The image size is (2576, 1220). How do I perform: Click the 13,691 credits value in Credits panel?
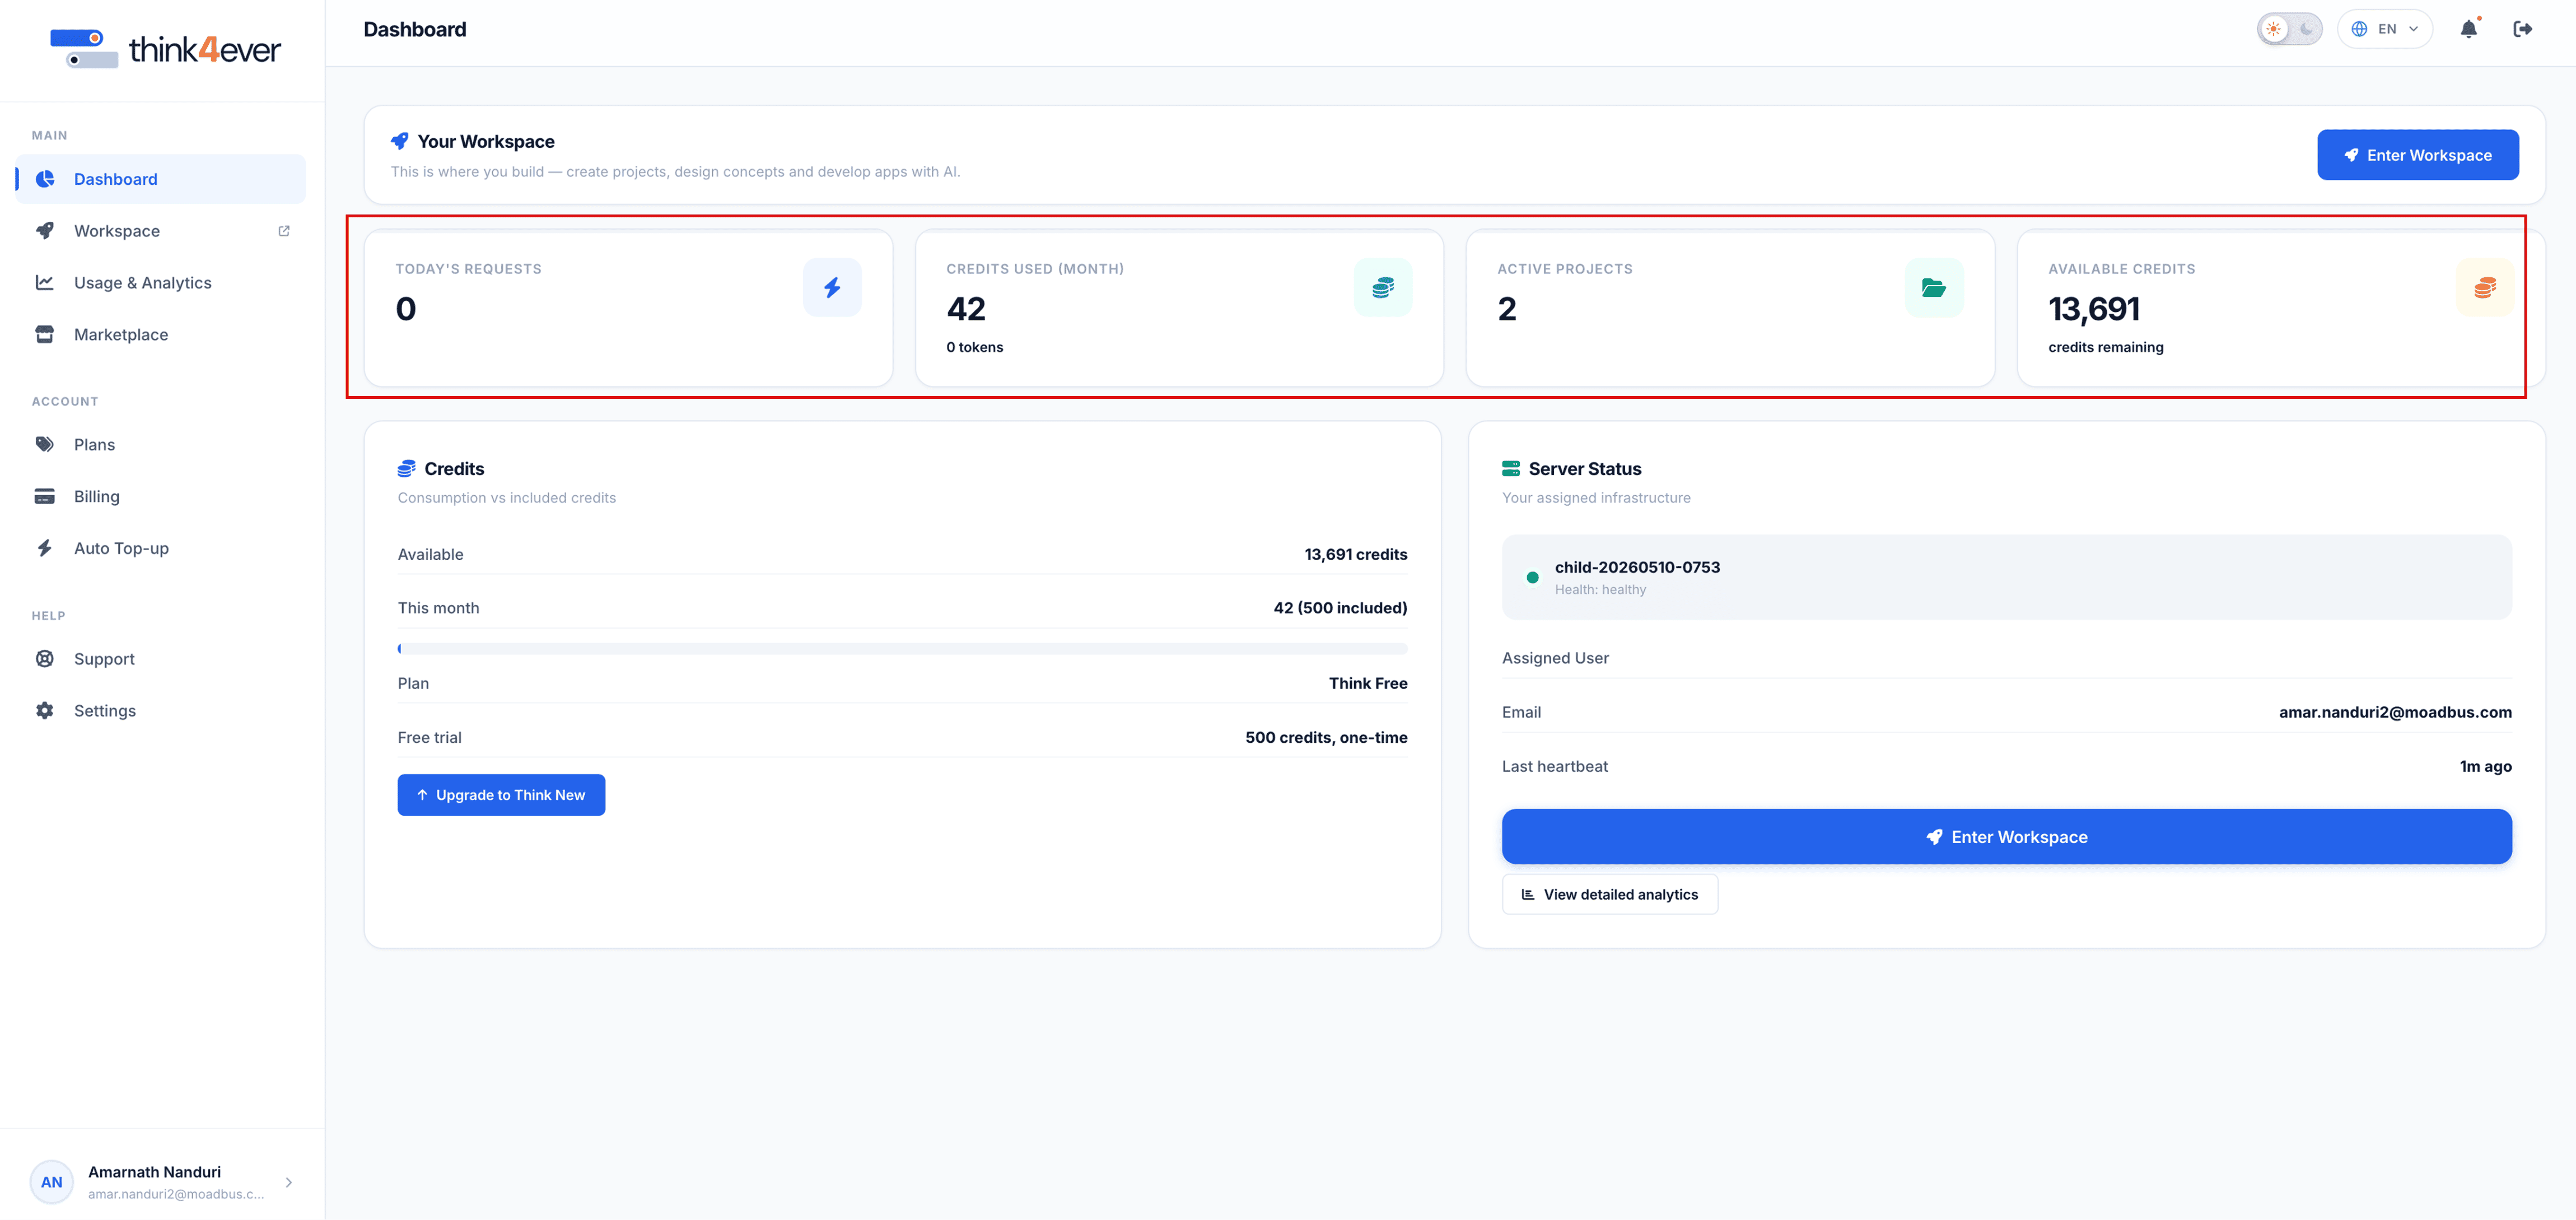(1355, 554)
